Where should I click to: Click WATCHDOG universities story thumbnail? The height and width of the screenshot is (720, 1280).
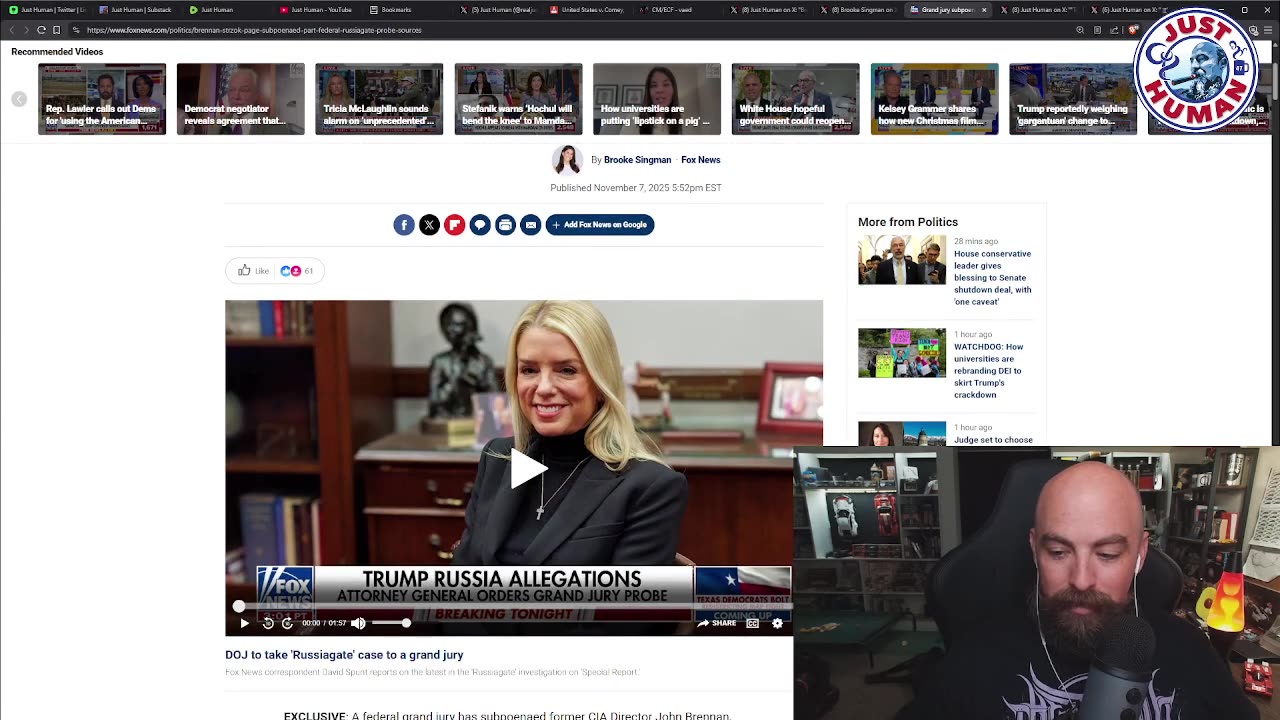click(902, 353)
